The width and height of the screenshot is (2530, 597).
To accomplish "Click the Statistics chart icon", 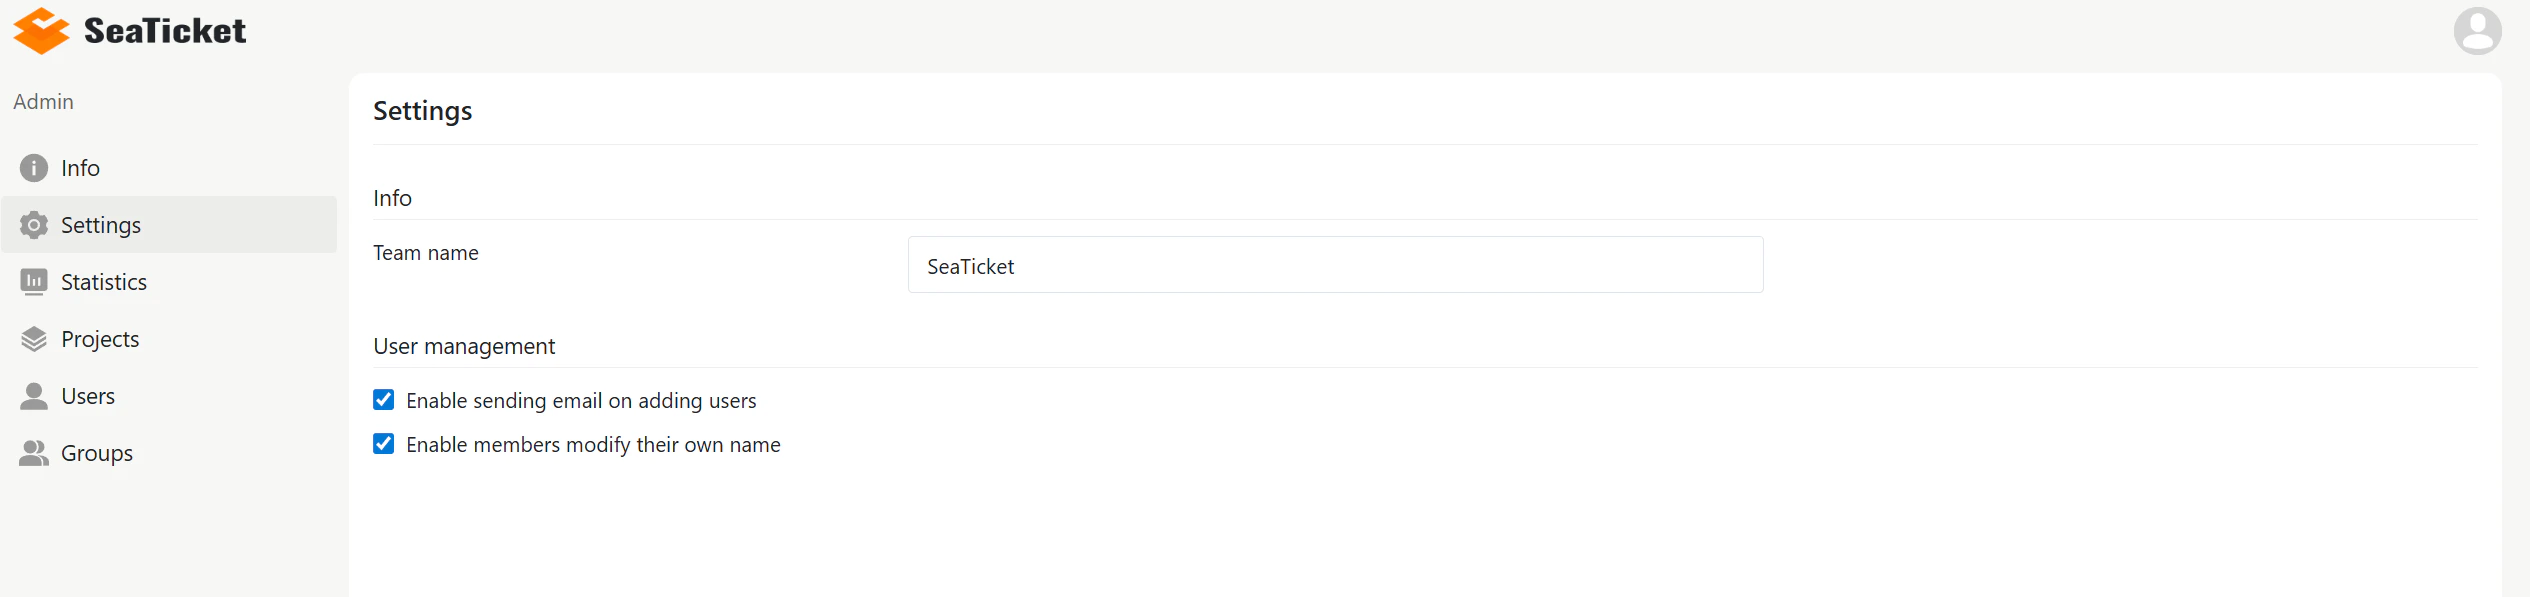I will click(x=34, y=282).
